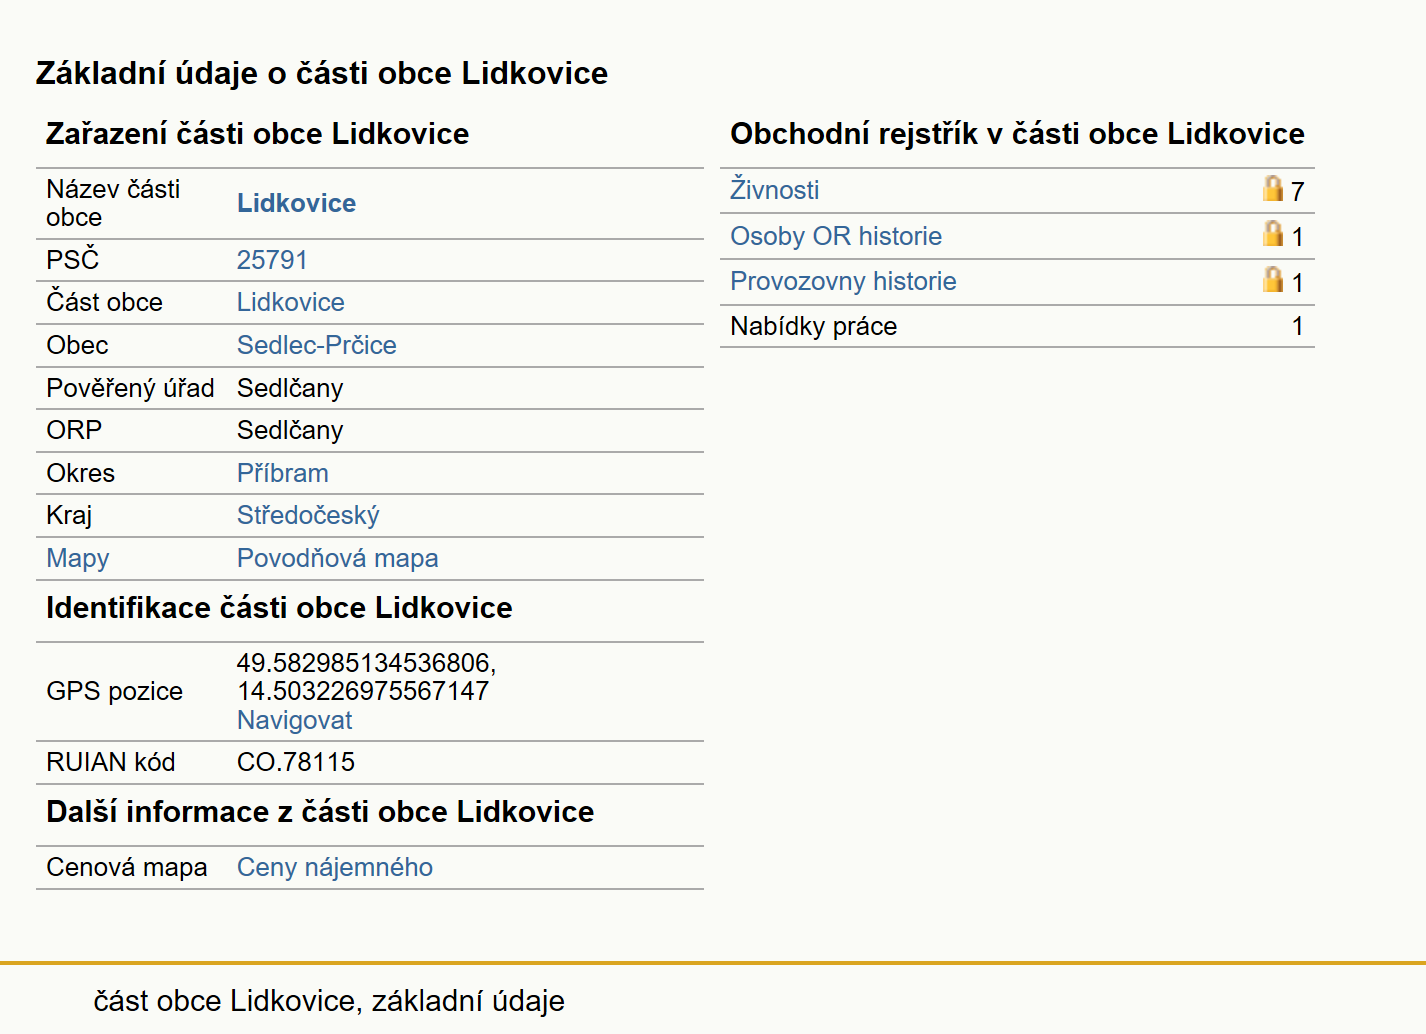Click the bold Lidkovice name link
The height and width of the screenshot is (1034, 1426).
pos(296,203)
